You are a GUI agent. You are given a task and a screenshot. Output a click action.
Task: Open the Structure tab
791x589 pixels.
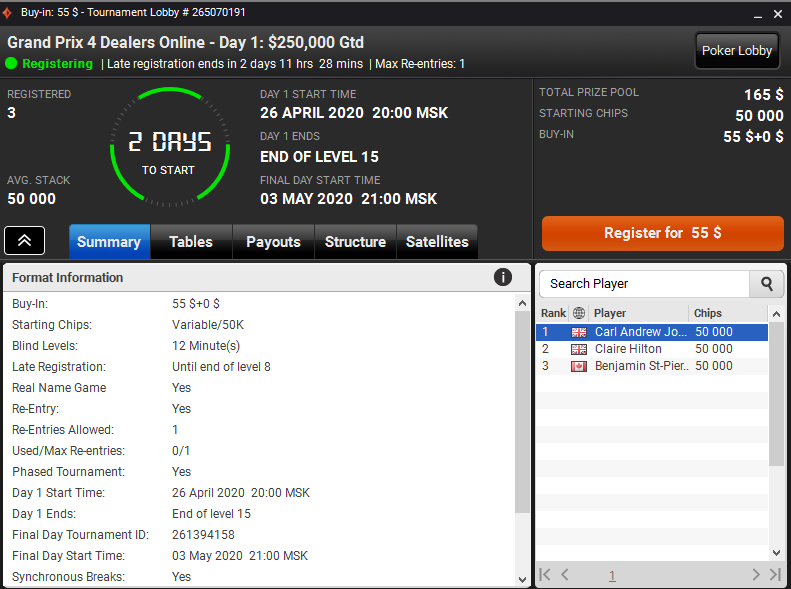point(355,242)
